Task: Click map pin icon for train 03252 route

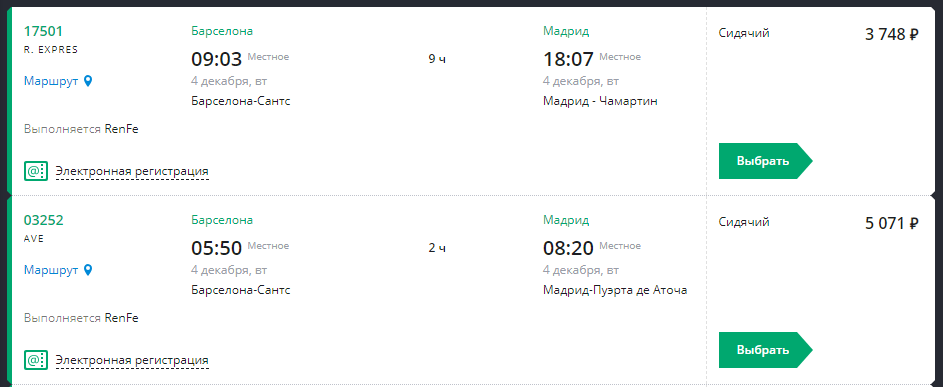Action: tap(88, 270)
